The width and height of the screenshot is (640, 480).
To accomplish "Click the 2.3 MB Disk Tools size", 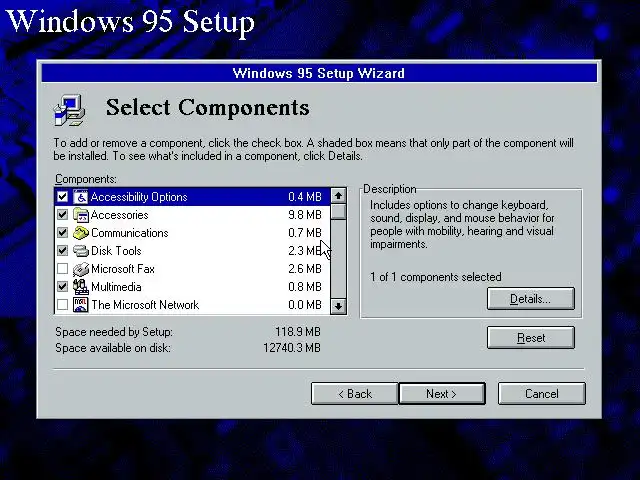I will [x=305, y=251].
